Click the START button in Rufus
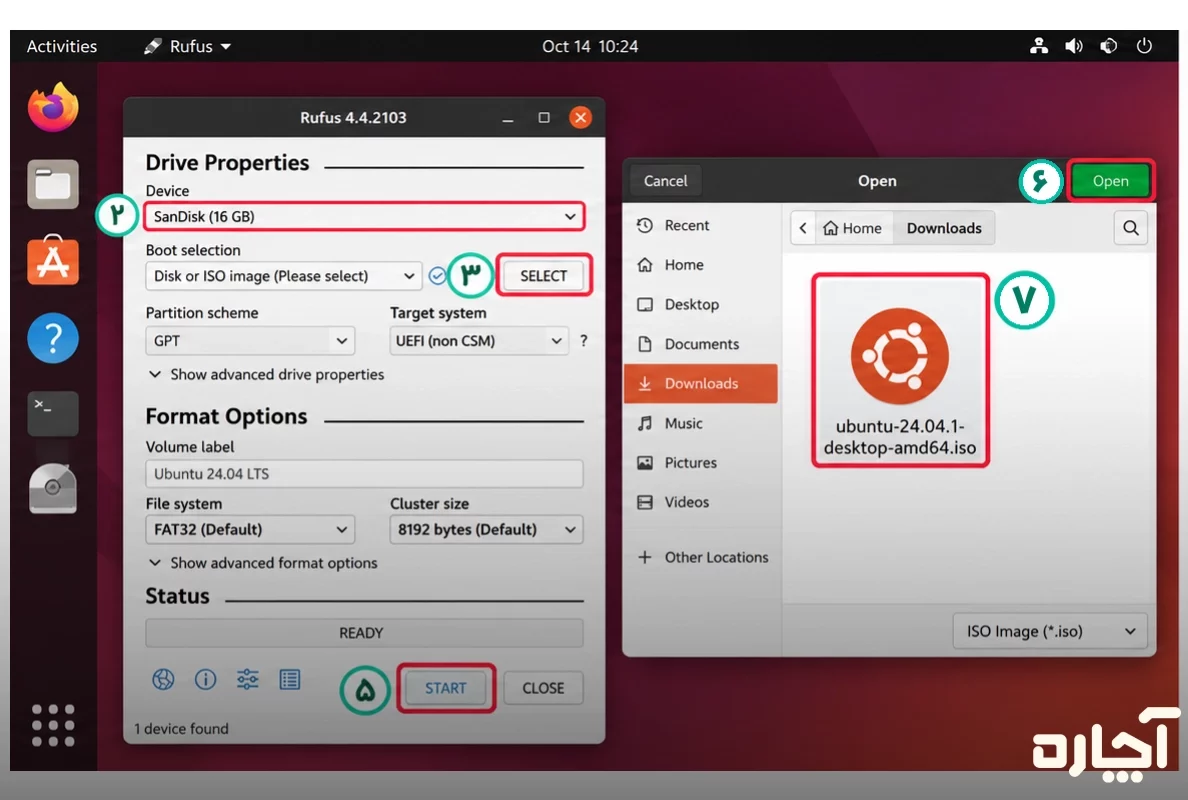This screenshot has height=800, width=1188. (446, 688)
